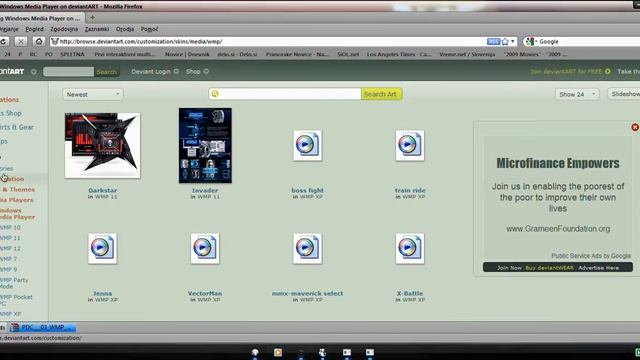
Task: Open the X-Battle skin icon
Action: click(x=410, y=248)
